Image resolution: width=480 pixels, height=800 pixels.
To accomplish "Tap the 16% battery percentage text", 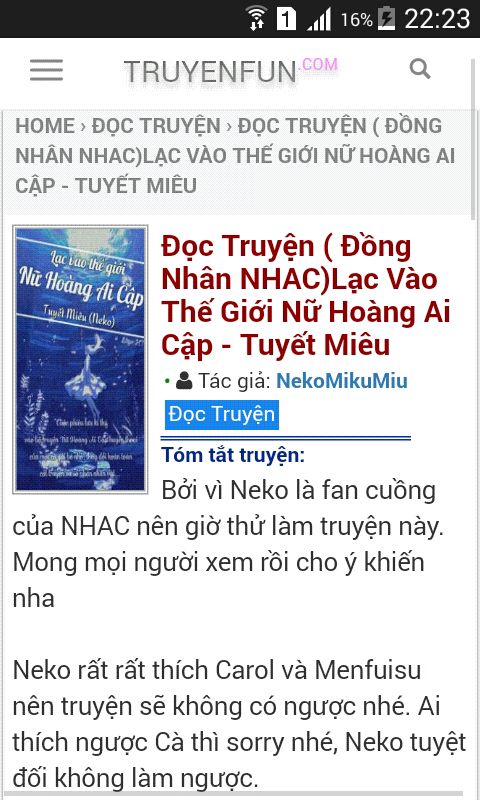I will [x=357, y=19].
